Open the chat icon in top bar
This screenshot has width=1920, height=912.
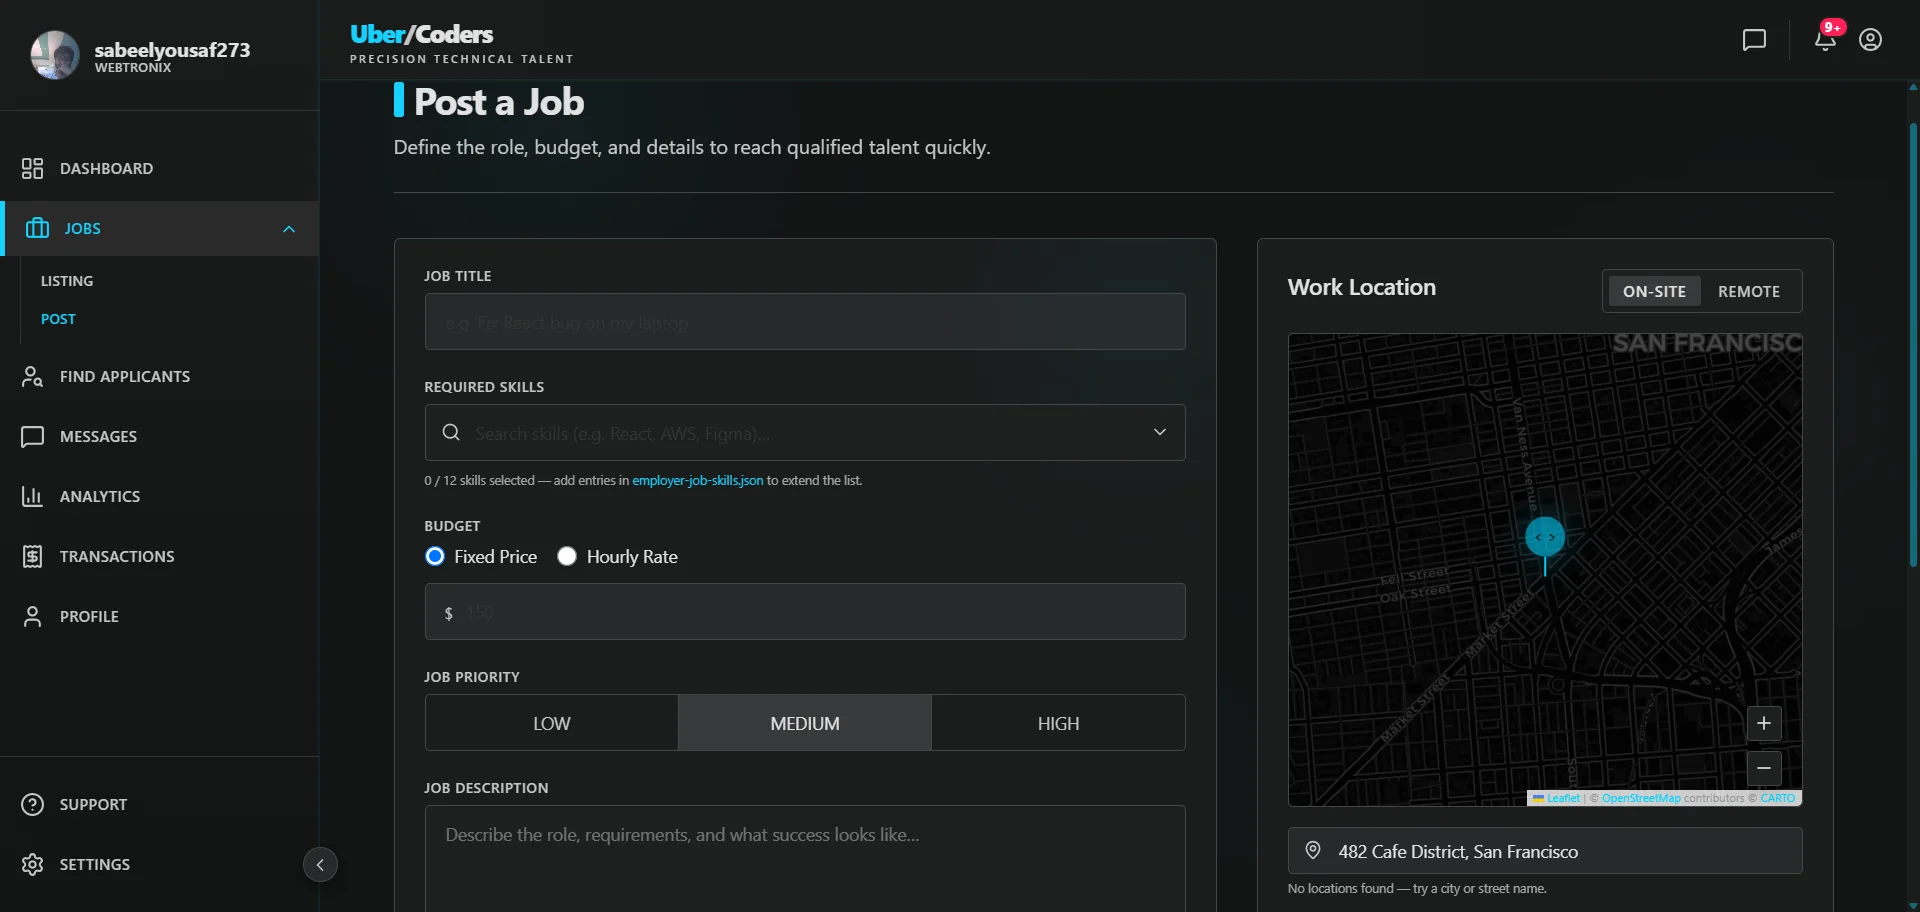(1754, 40)
